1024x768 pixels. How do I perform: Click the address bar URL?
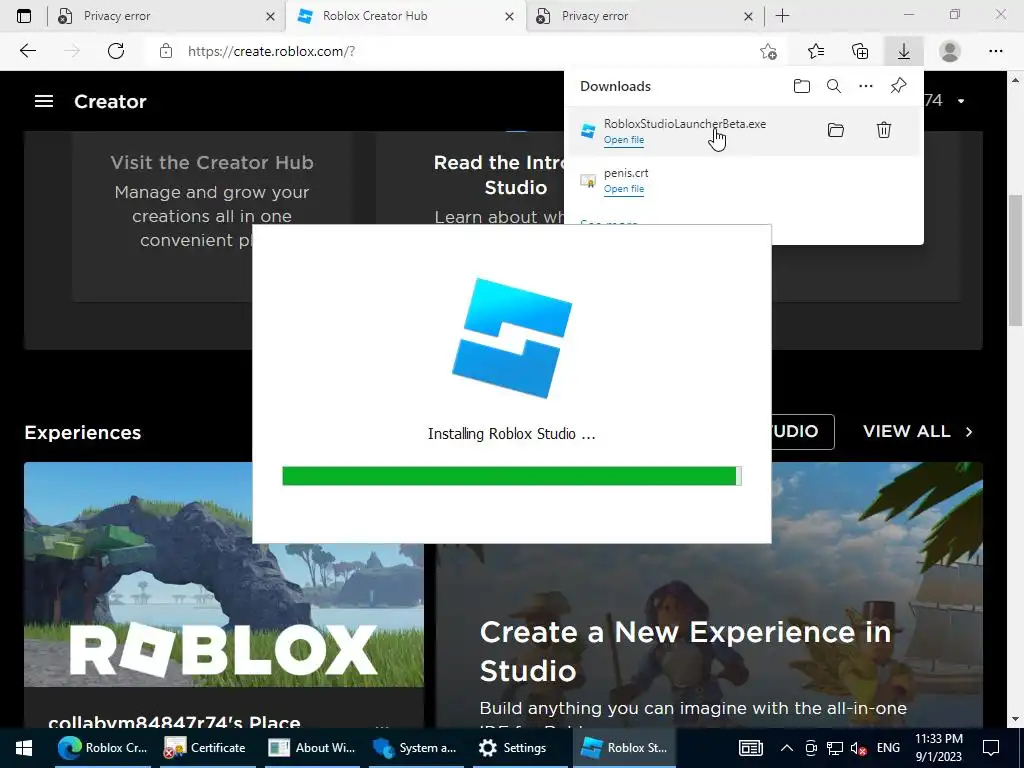point(271,51)
